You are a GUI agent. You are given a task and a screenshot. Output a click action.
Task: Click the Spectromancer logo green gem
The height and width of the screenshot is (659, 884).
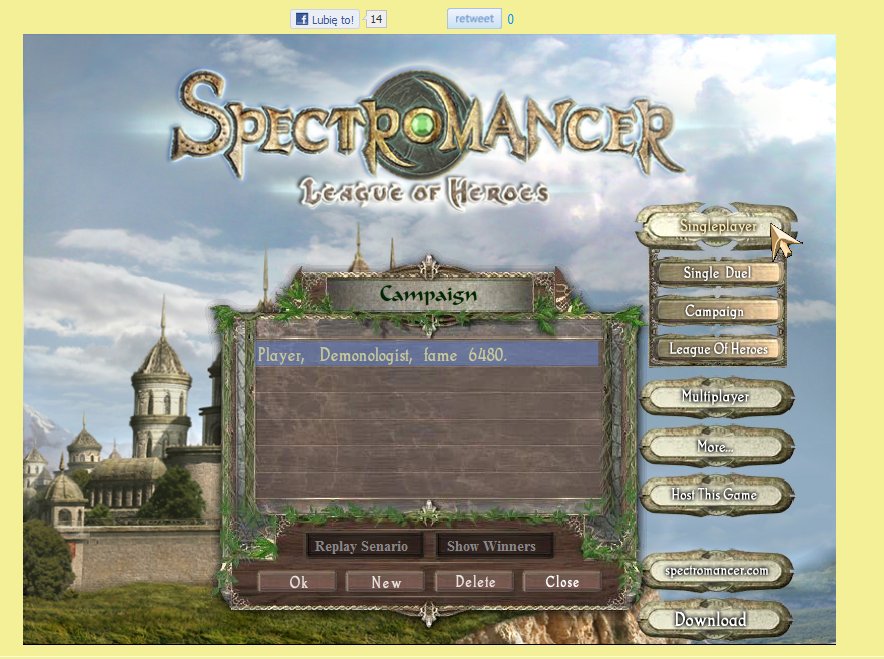click(x=422, y=125)
